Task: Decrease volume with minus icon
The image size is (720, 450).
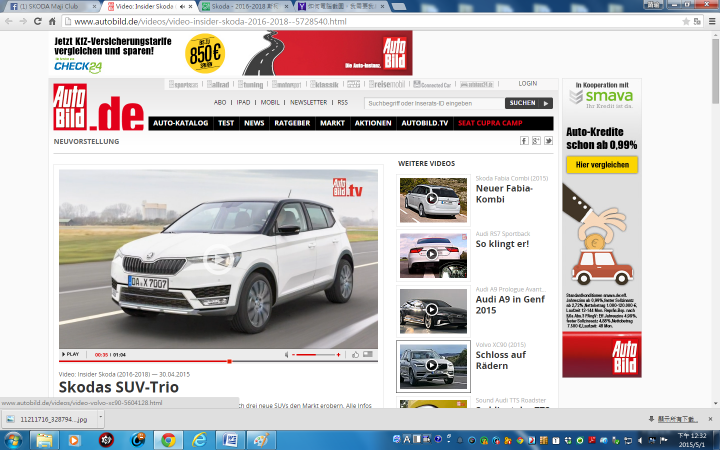Action: [x=294, y=354]
